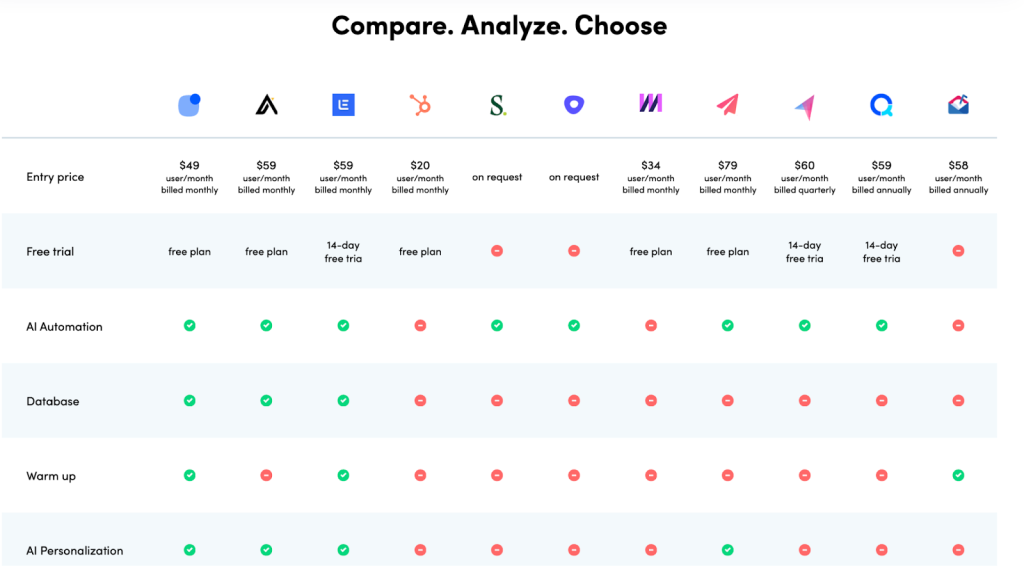Click AI Personalization green check under $79 plan
The height and width of the screenshot is (566, 1024).
(x=728, y=550)
